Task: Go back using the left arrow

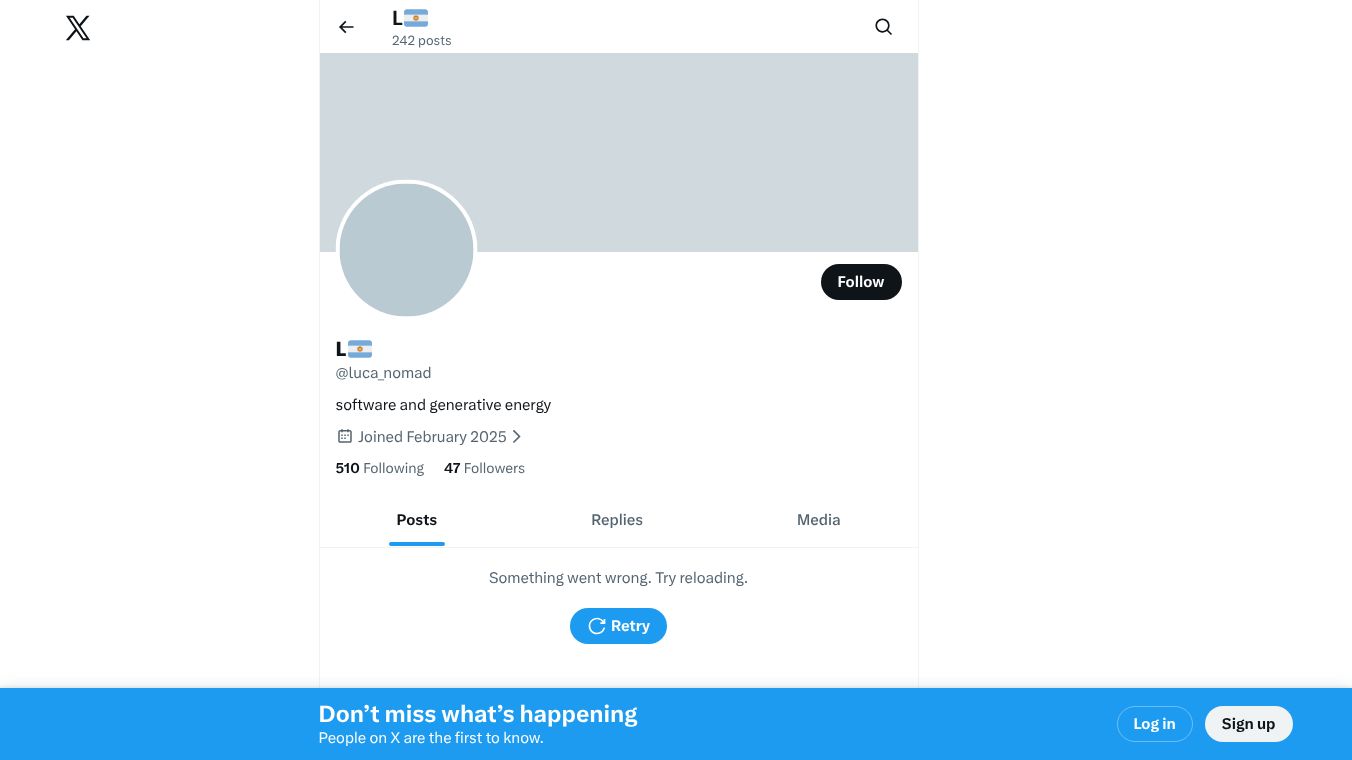Action: (346, 27)
